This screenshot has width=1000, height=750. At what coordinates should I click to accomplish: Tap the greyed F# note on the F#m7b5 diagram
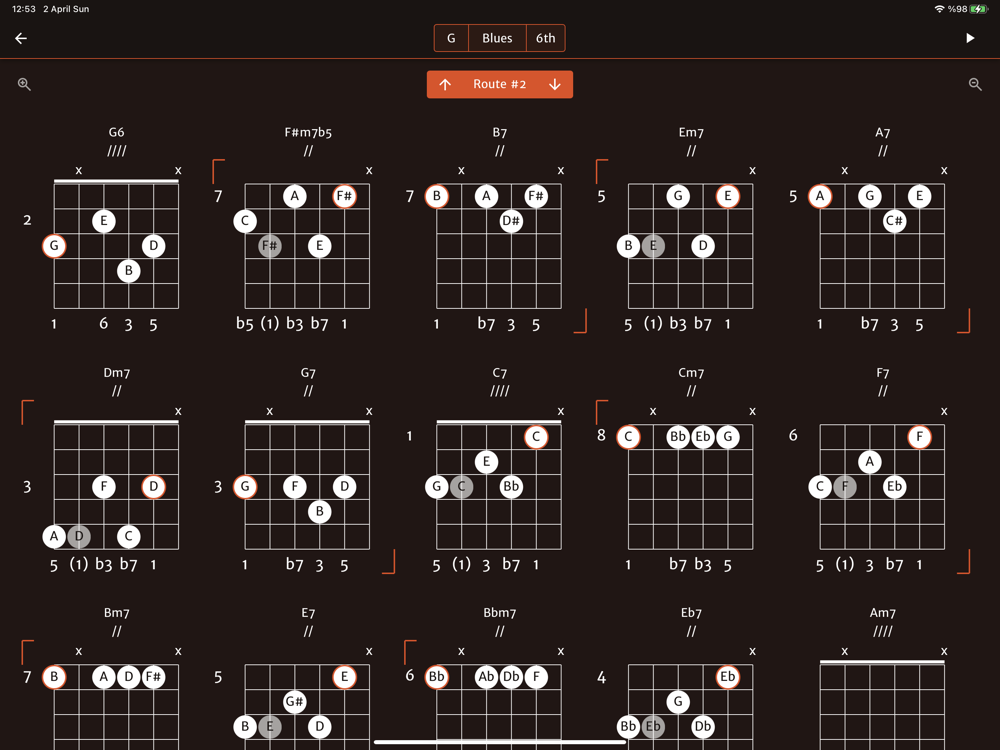tap(270, 246)
